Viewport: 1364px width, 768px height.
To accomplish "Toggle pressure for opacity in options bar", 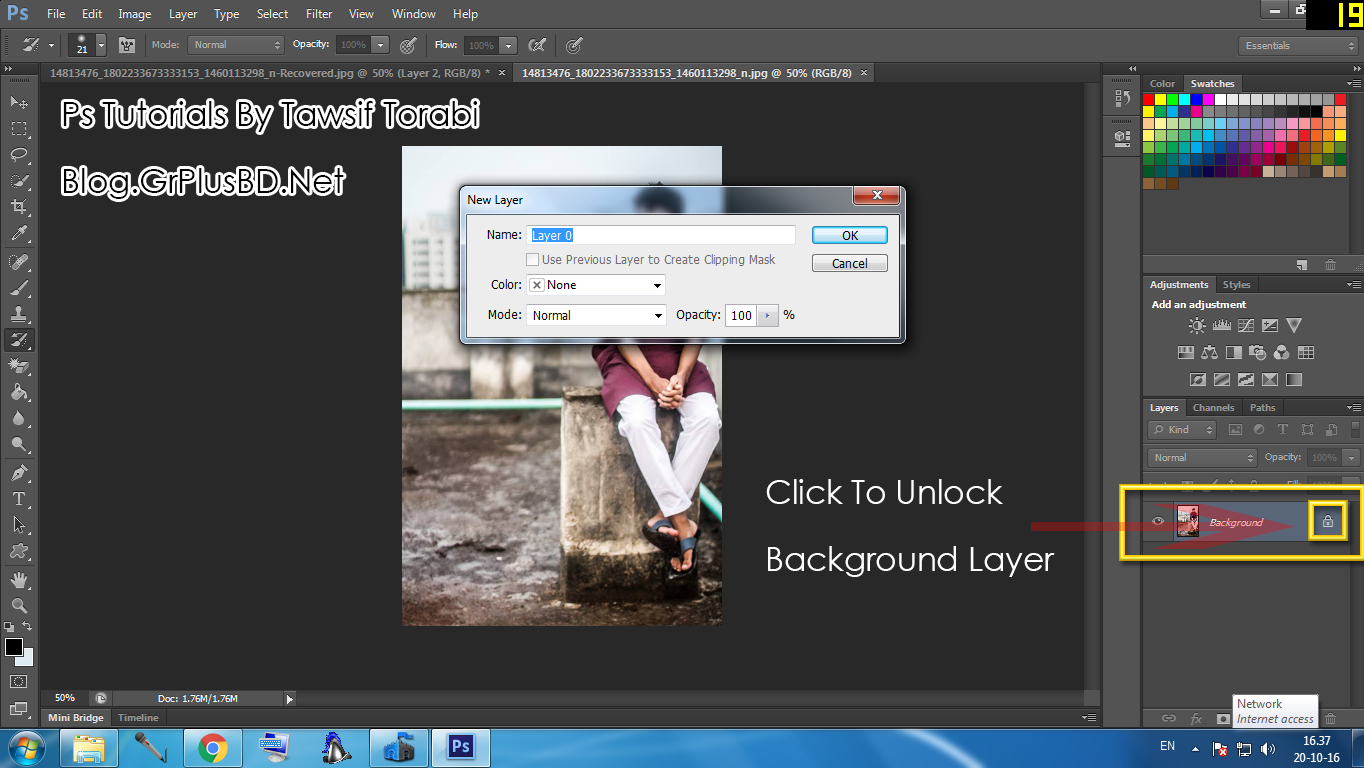I will [408, 45].
